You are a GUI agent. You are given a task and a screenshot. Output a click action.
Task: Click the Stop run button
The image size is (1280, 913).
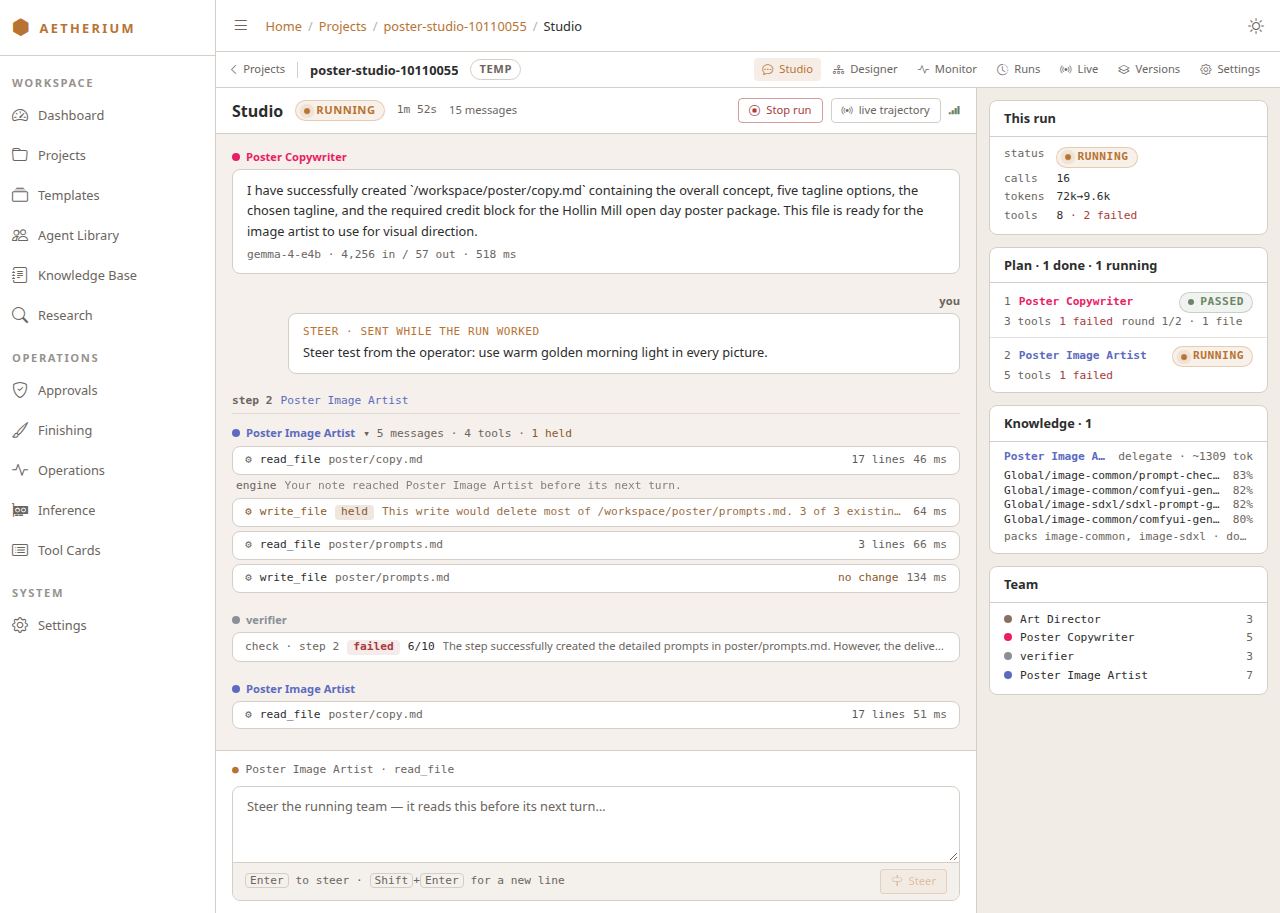[x=780, y=110]
